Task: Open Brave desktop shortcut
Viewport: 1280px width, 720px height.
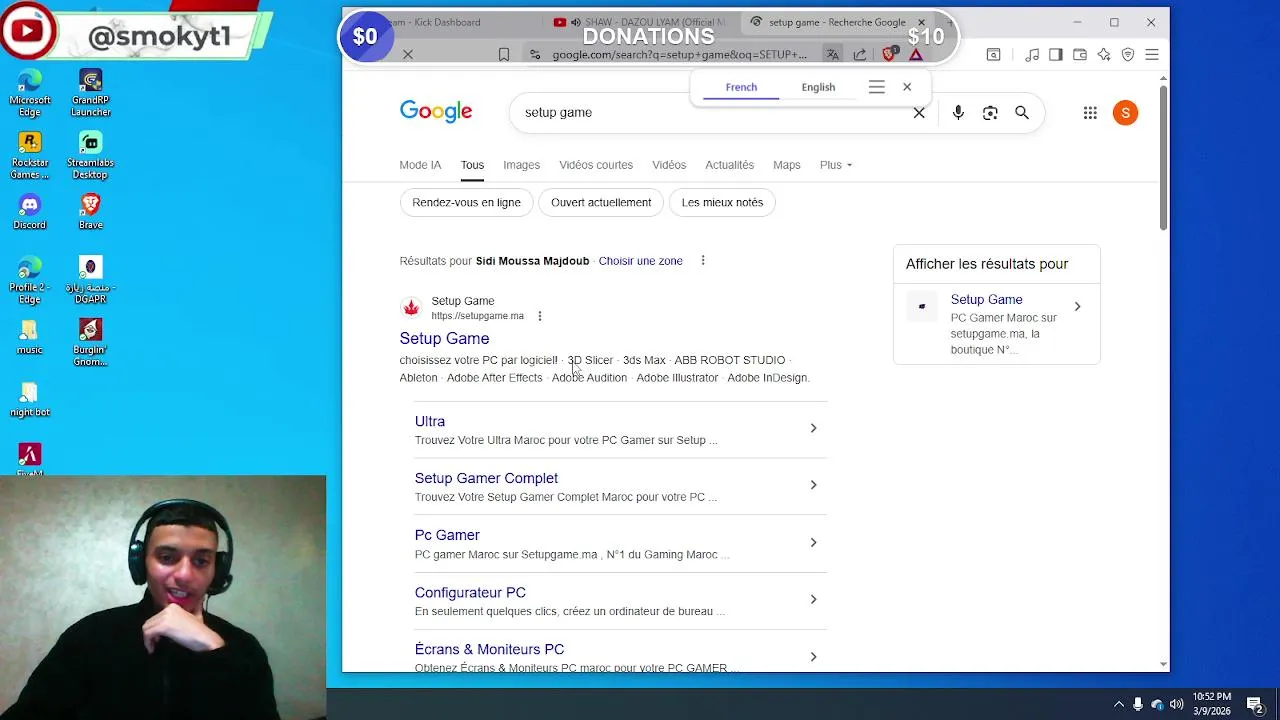Action: [90, 212]
